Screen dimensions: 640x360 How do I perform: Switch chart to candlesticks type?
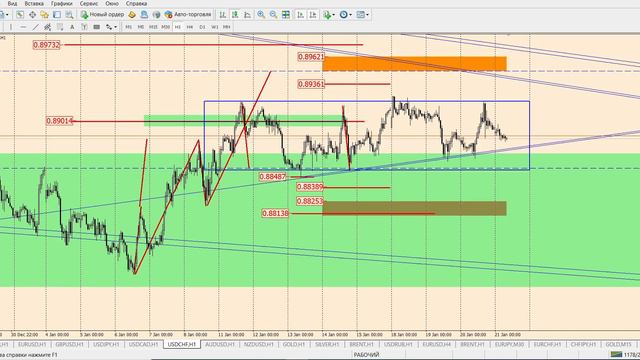235,15
